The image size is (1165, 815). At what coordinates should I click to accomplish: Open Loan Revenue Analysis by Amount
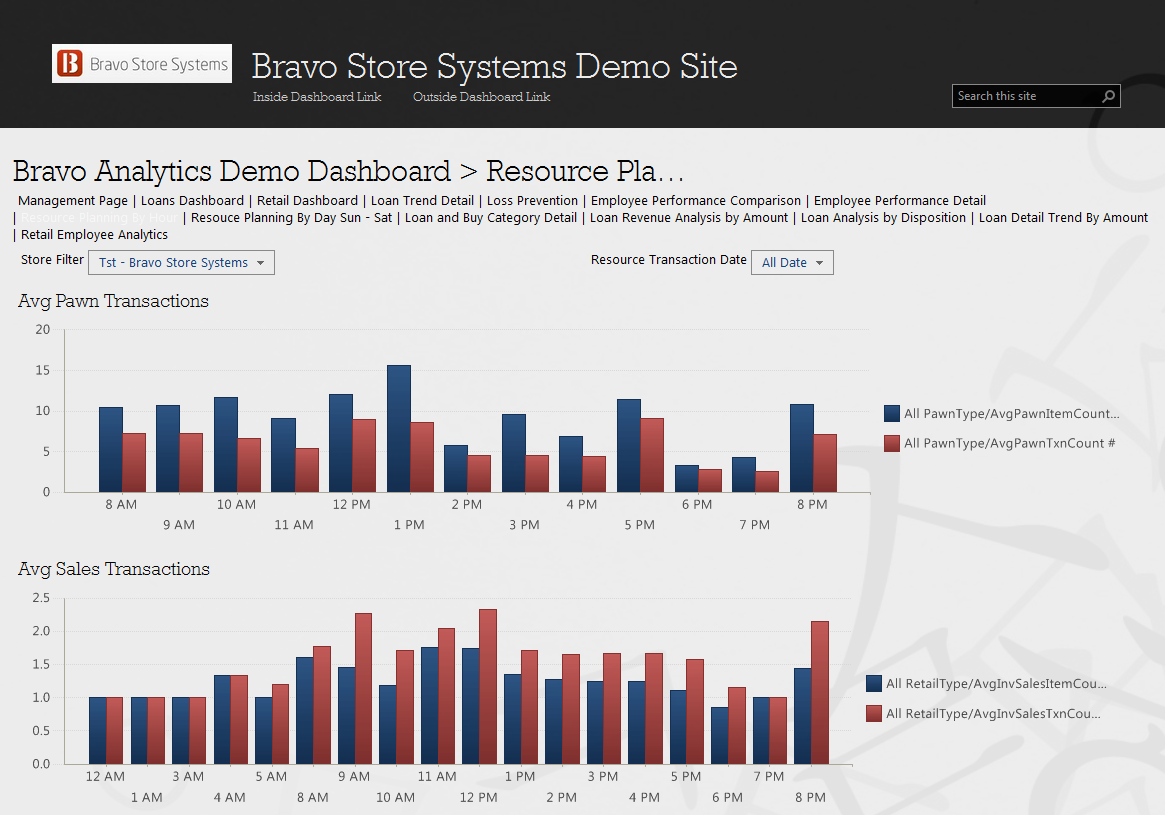(689, 218)
